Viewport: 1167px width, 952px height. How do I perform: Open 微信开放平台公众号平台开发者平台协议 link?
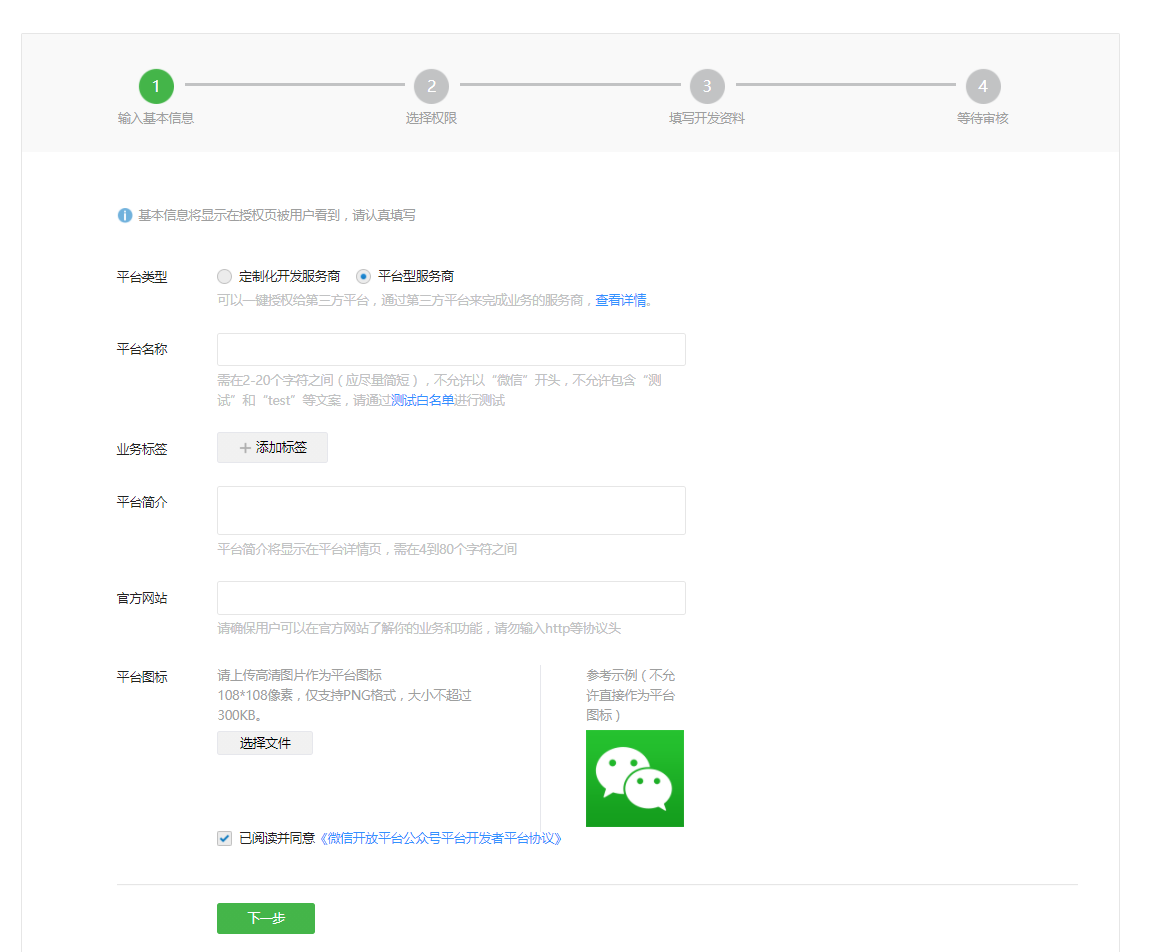point(441,838)
